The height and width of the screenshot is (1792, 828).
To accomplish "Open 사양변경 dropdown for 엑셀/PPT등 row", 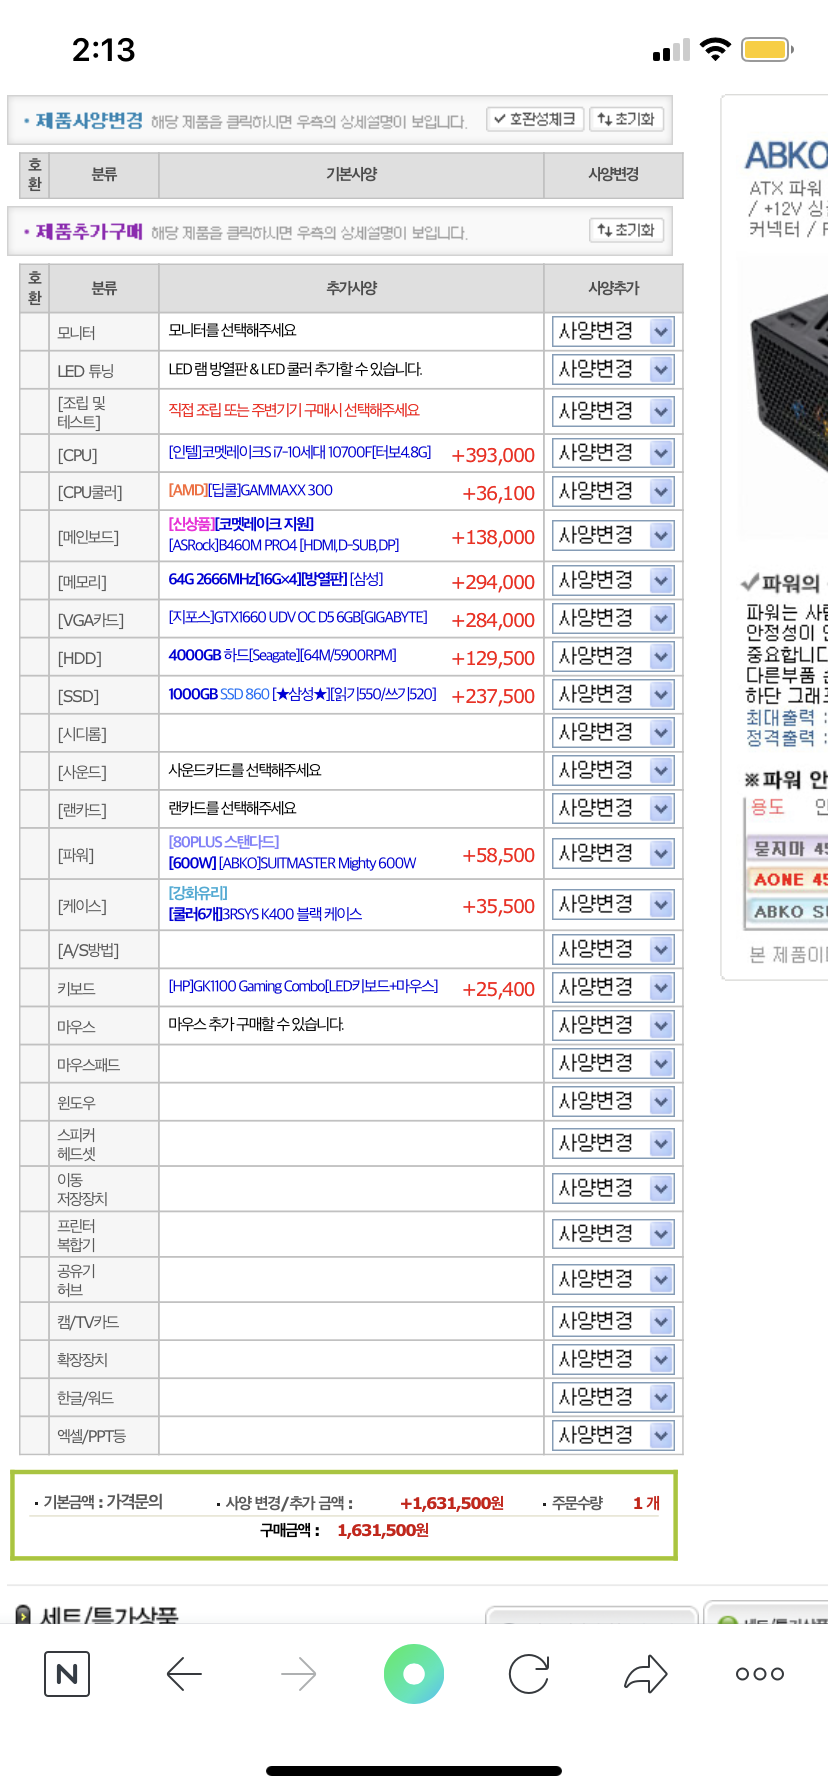I will (613, 1435).
